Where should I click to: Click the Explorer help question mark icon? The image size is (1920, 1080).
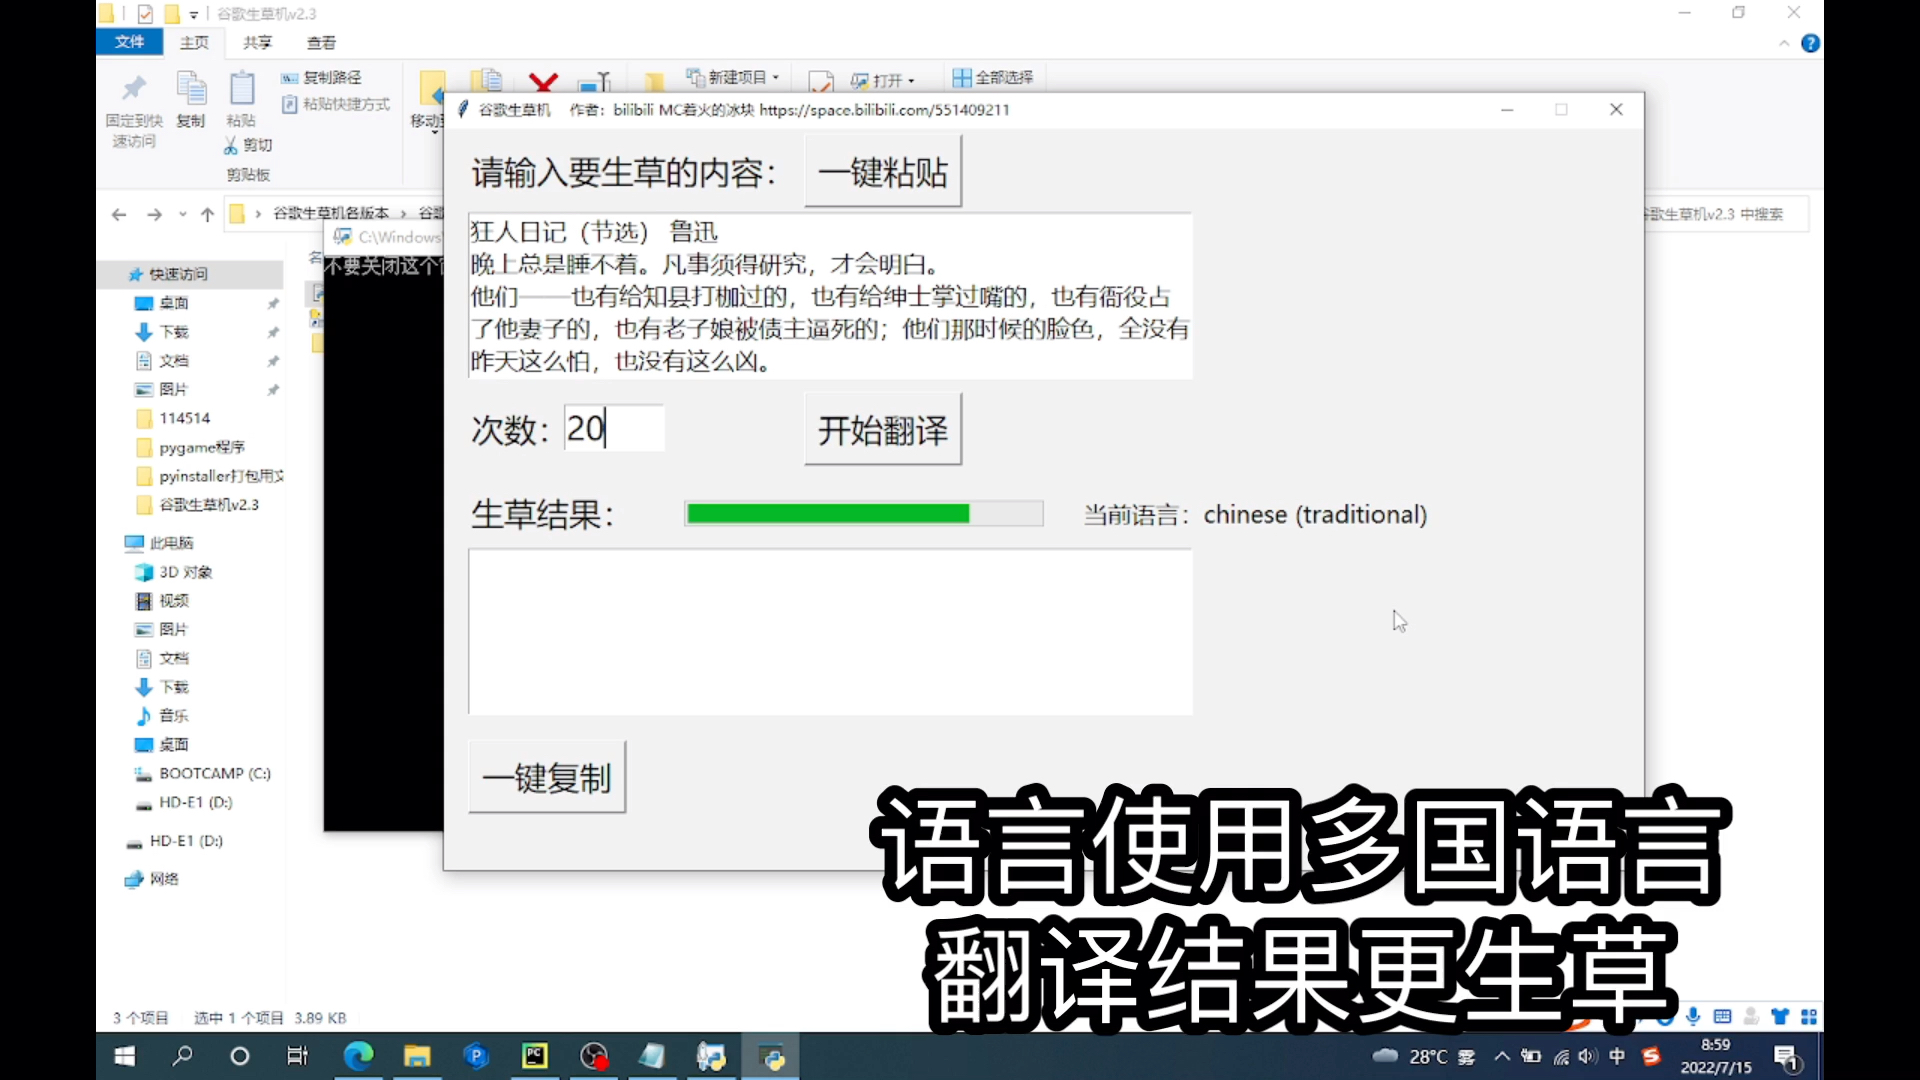1810,43
